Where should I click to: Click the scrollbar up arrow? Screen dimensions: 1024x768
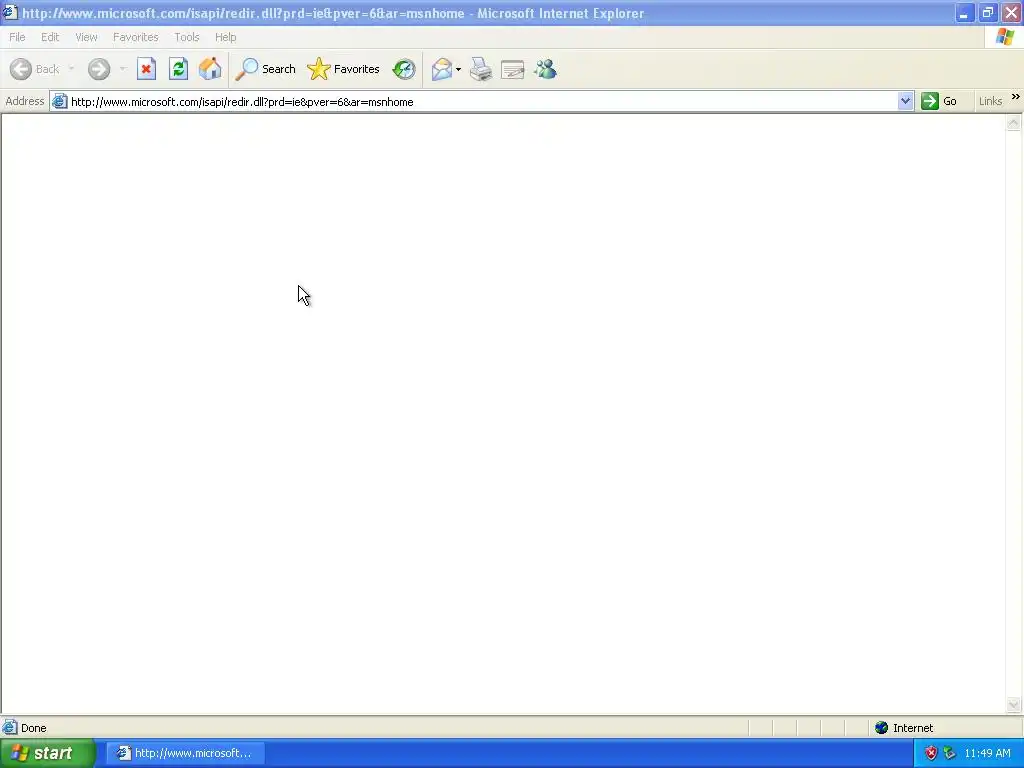pos(1014,123)
